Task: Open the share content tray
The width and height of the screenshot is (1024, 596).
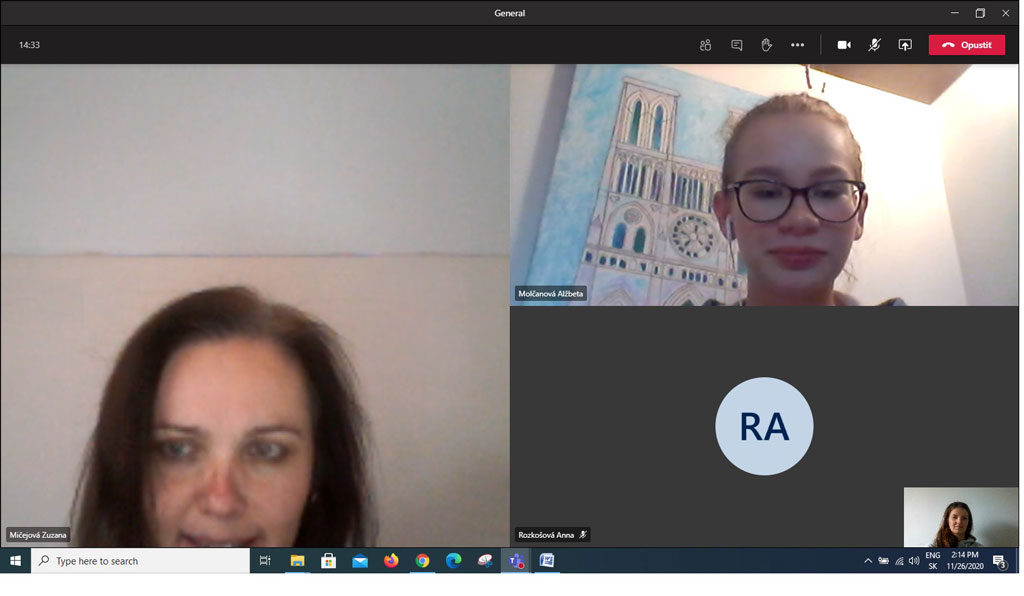Action: [905, 45]
